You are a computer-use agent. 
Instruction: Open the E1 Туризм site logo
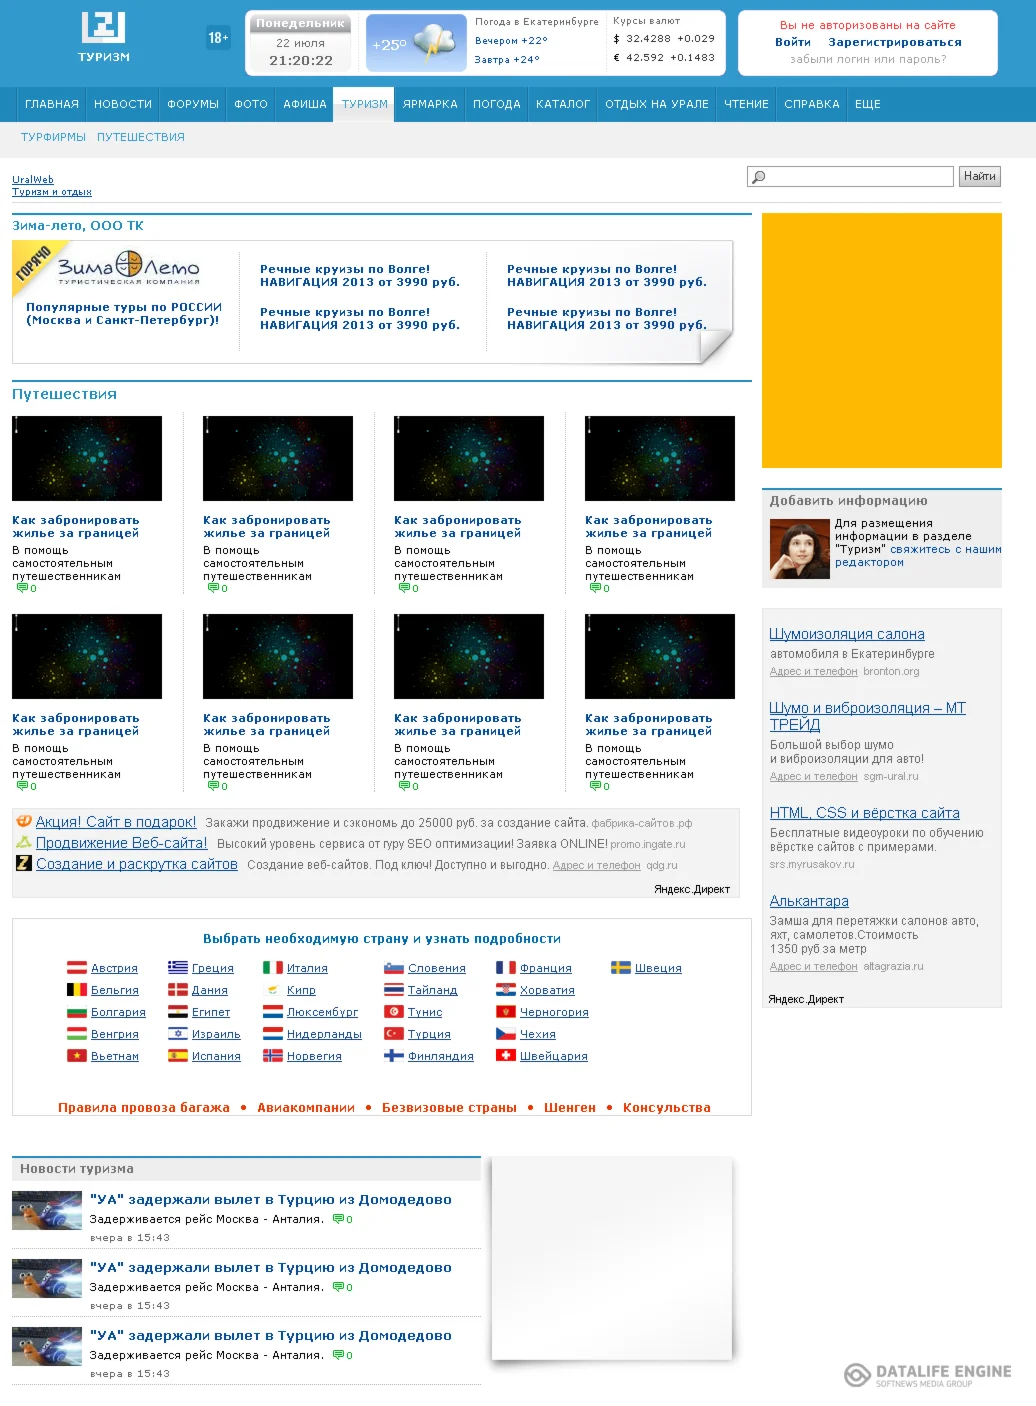click(104, 37)
